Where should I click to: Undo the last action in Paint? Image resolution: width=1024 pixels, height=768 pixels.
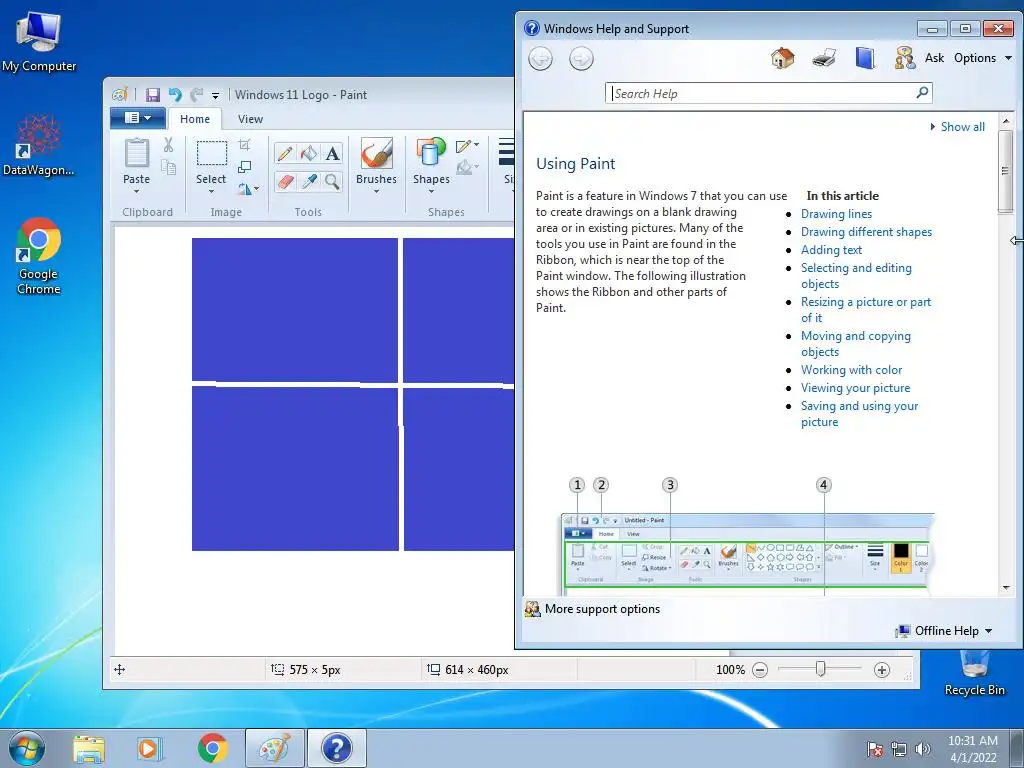(175, 95)
